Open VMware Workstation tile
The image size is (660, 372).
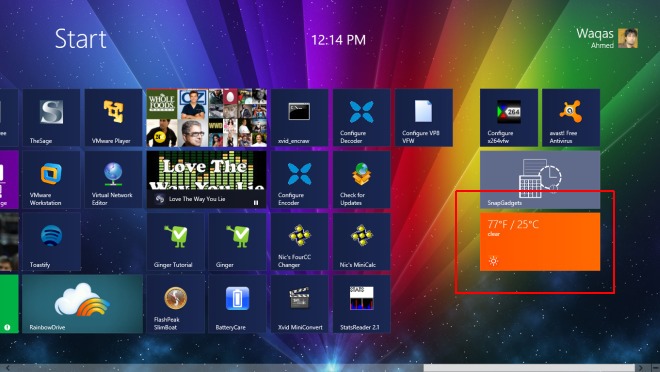[x=51, y=180]
